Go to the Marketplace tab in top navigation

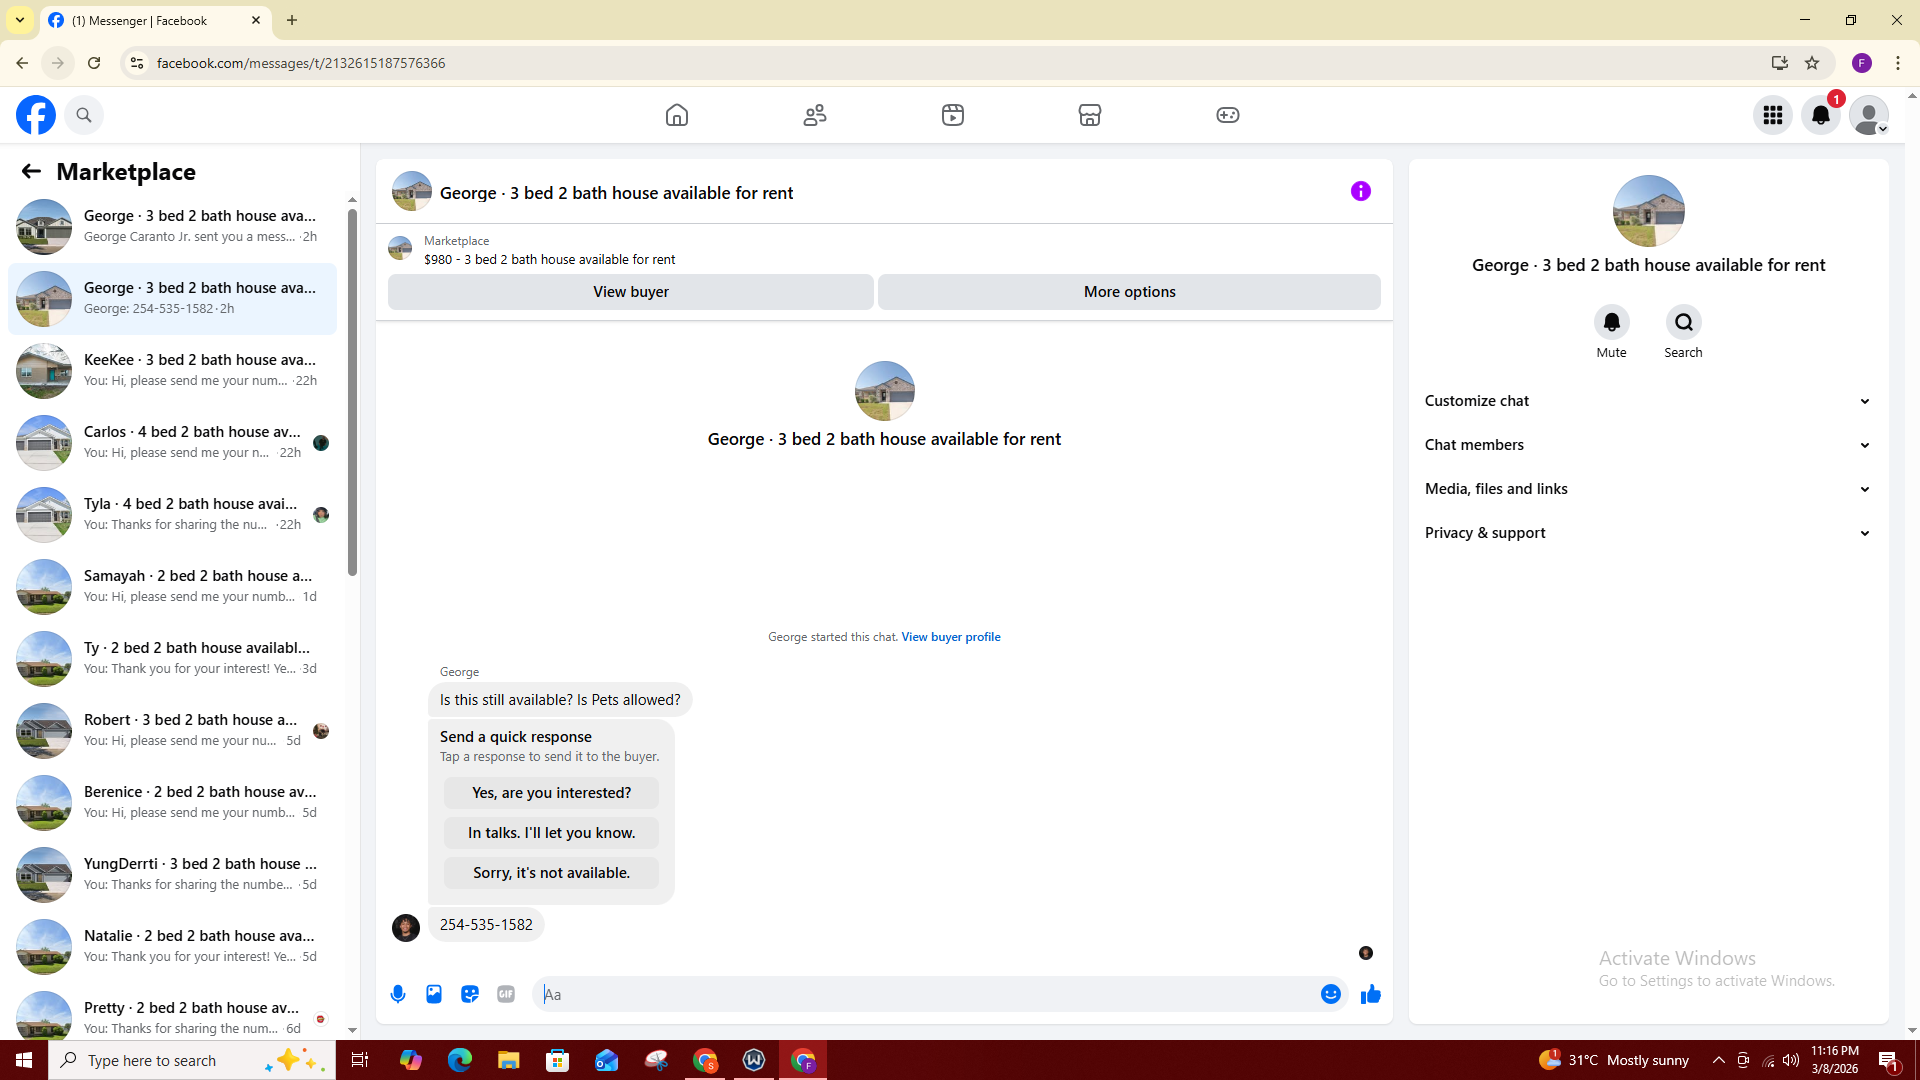(1089, 115)
